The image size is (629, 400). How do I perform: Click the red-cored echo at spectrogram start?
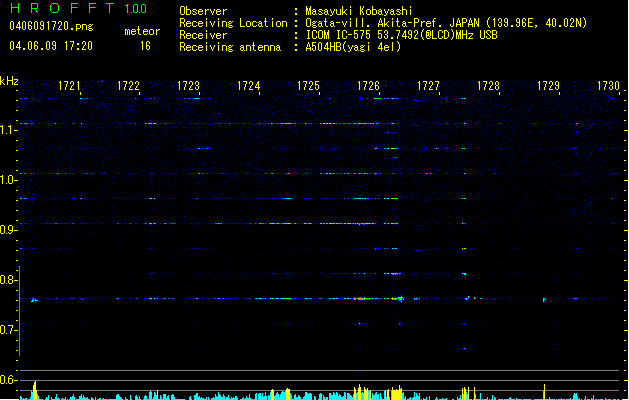click(34, 299)
